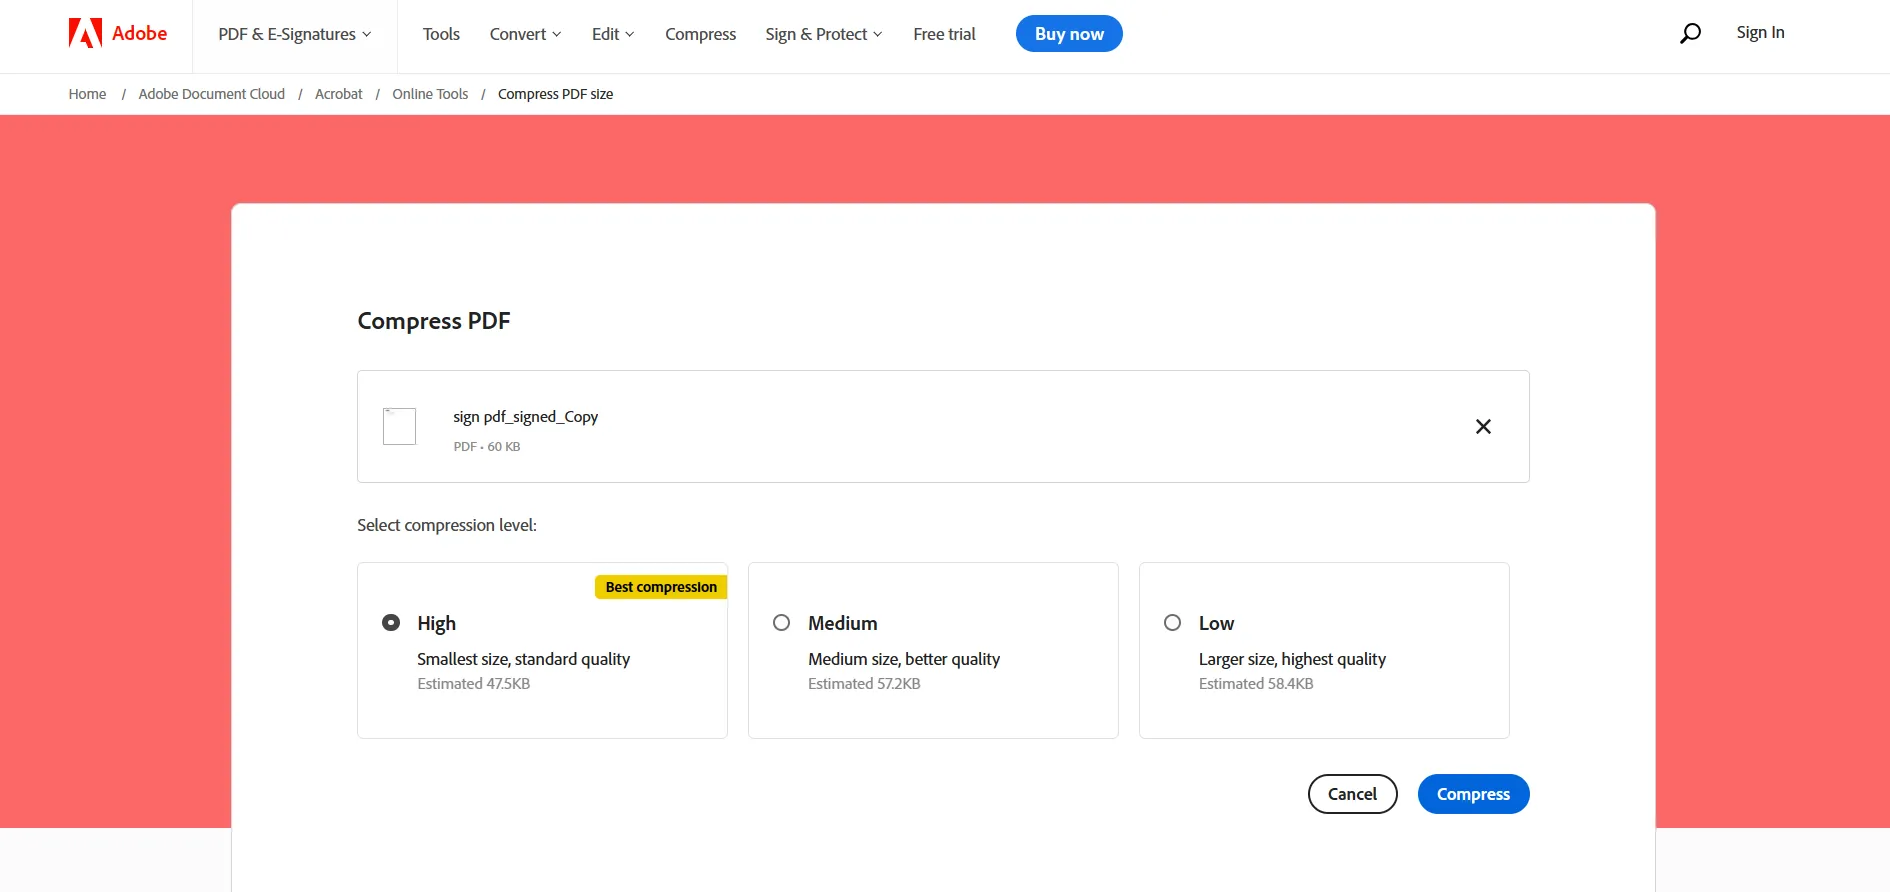Click 'Estimated 57.2KB' text
This screenshot has width=1890, height=892.
[x=864, y=684]
